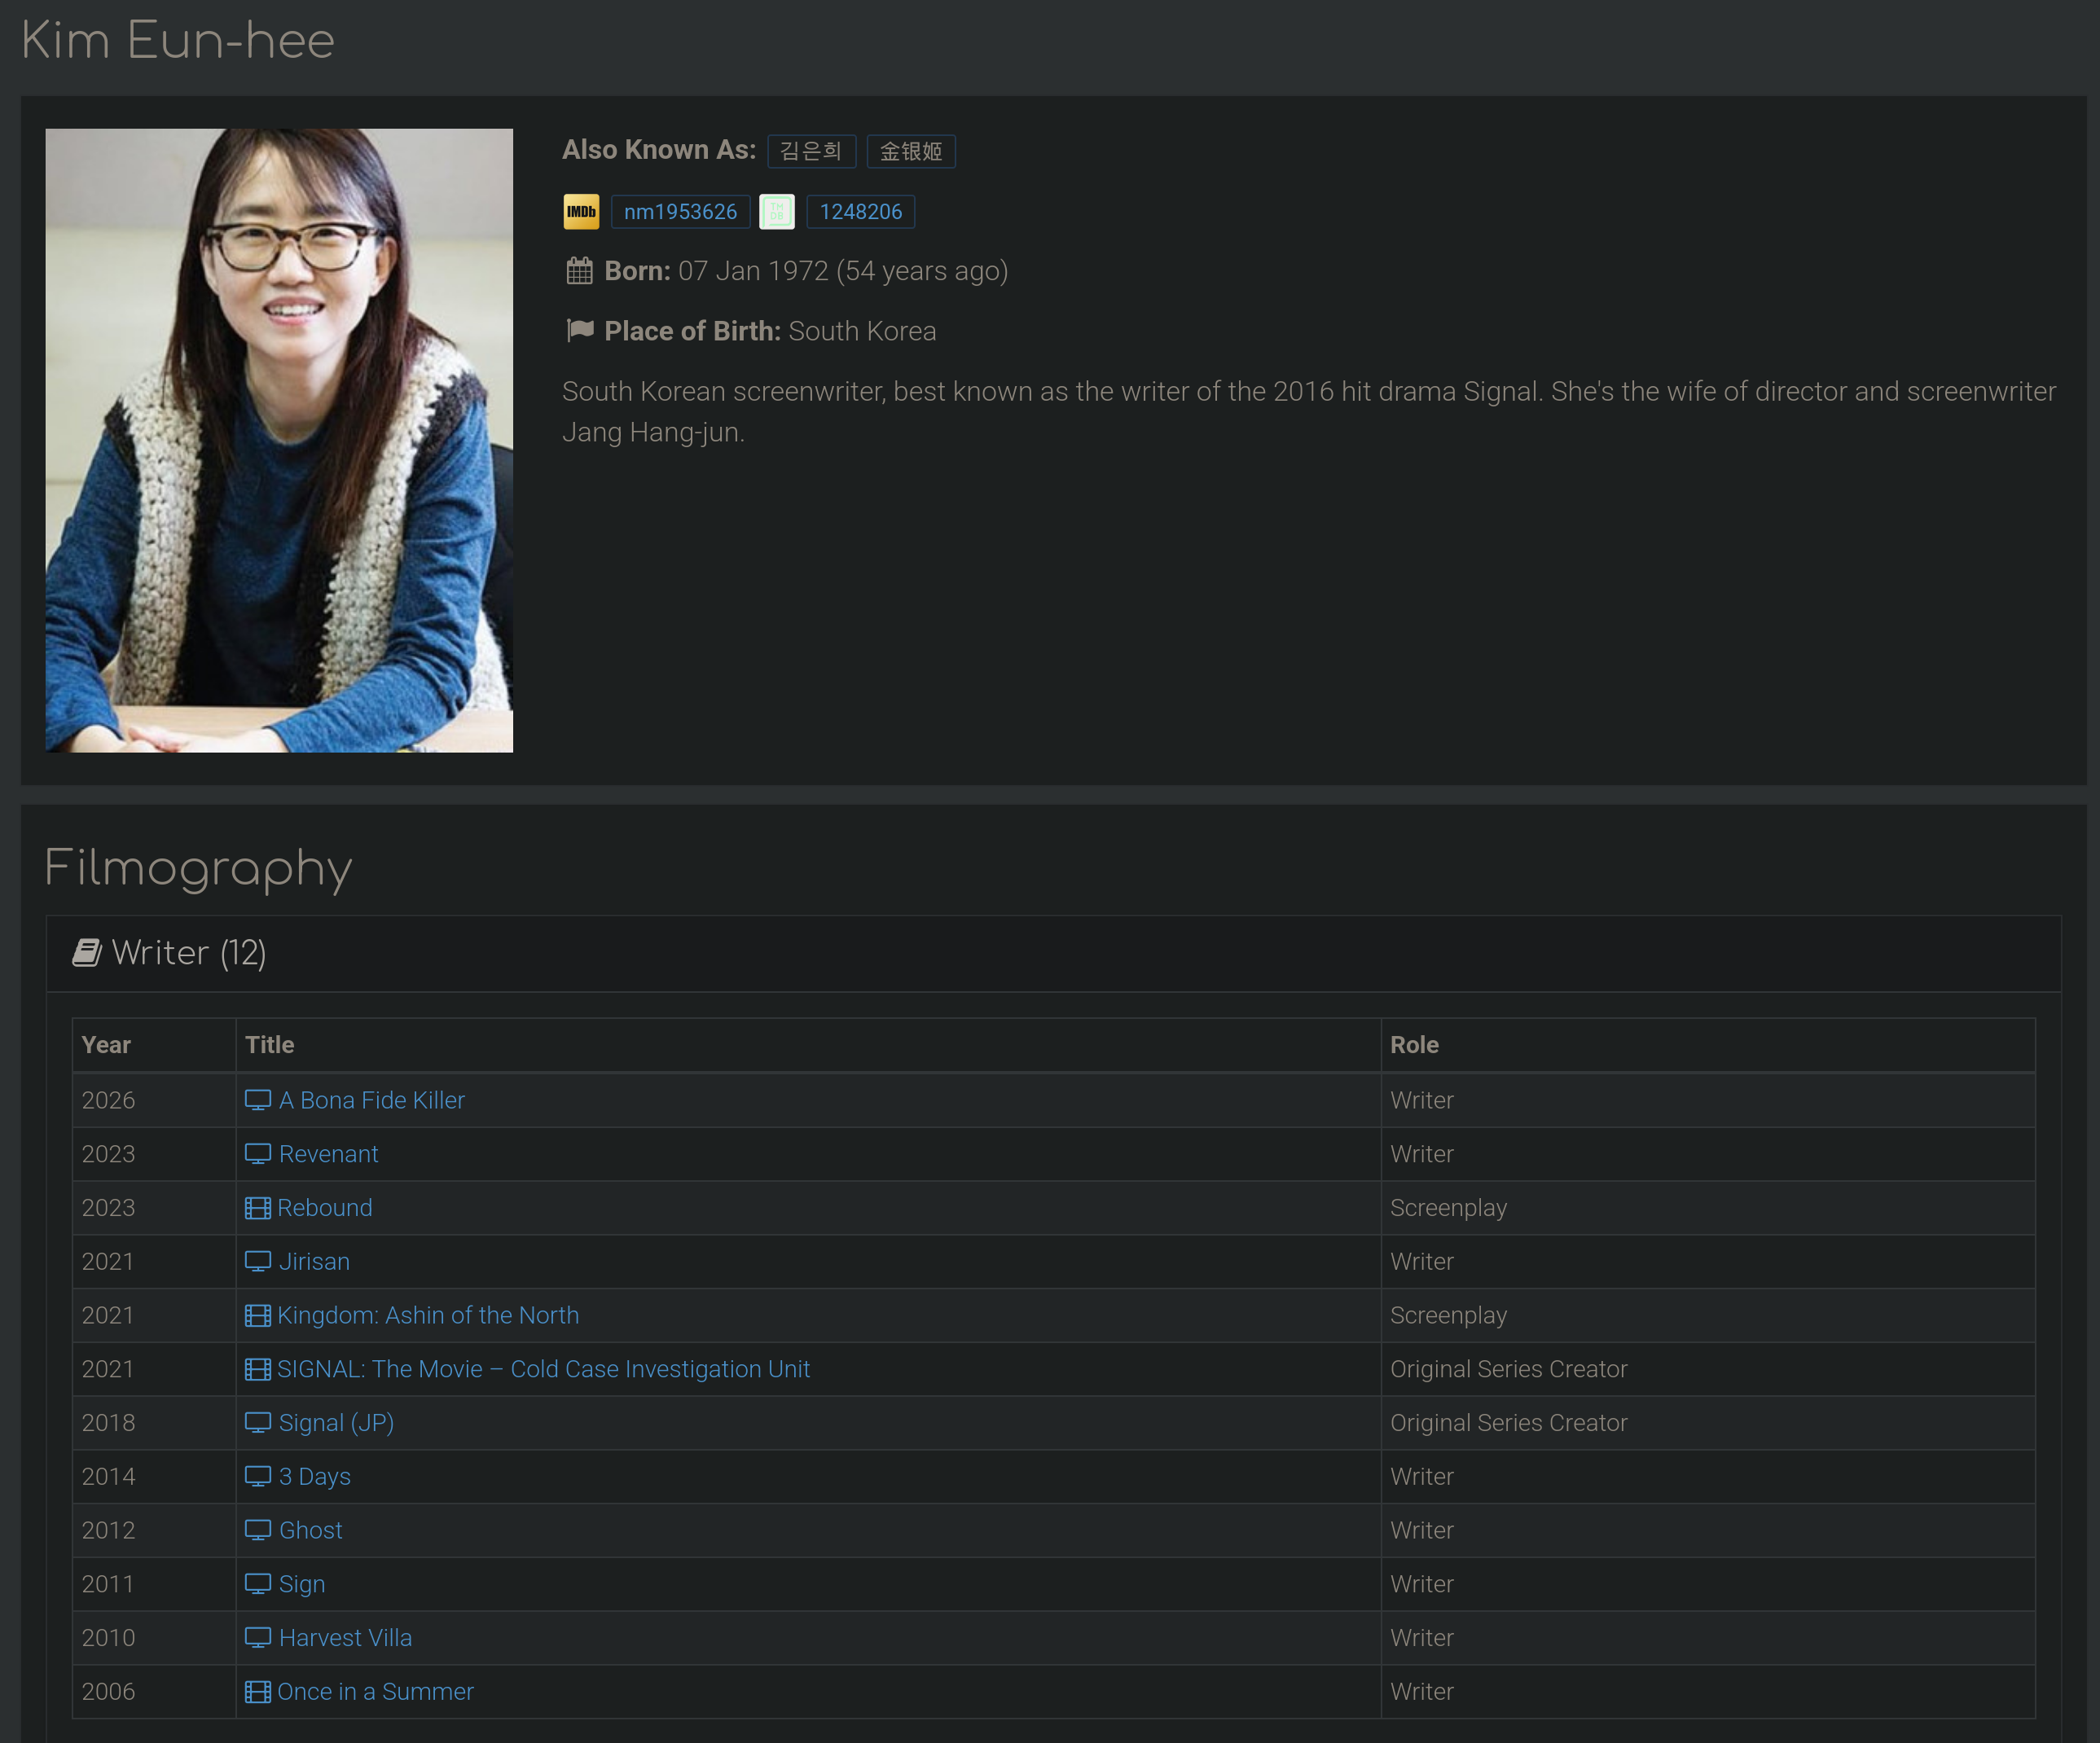Open the Rebound title link
The width and height of the screenshot is (2100, 1743).
tap(325, 1208)
